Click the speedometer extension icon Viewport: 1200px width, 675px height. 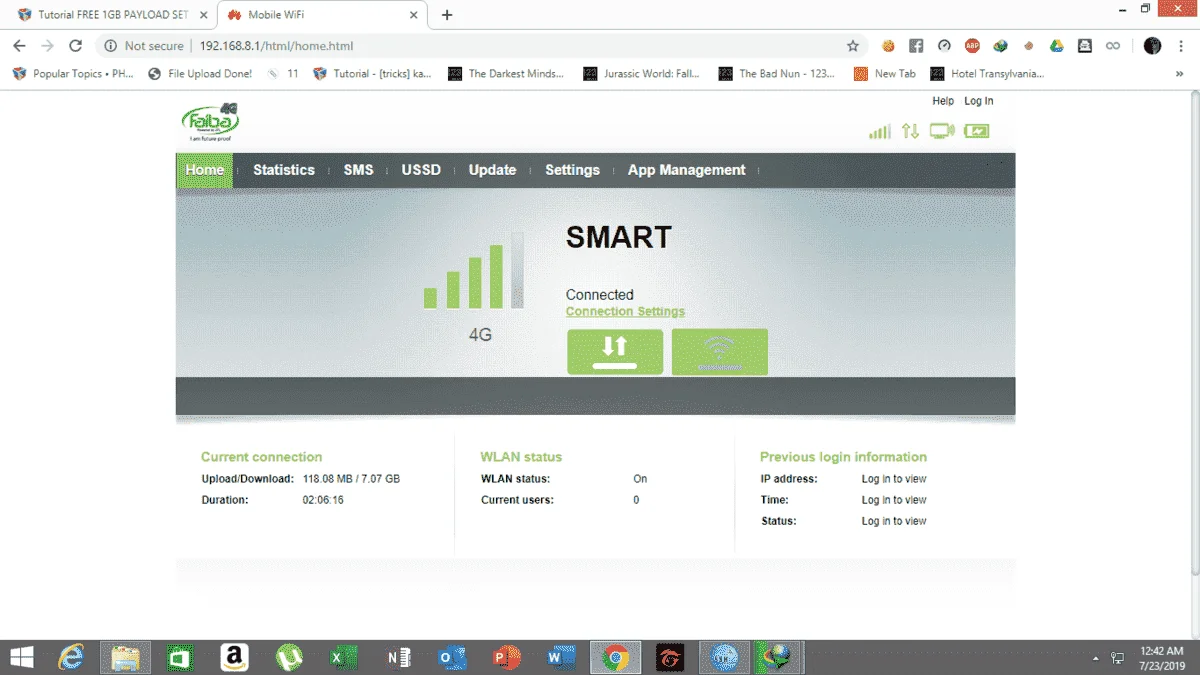click(944, 46)
